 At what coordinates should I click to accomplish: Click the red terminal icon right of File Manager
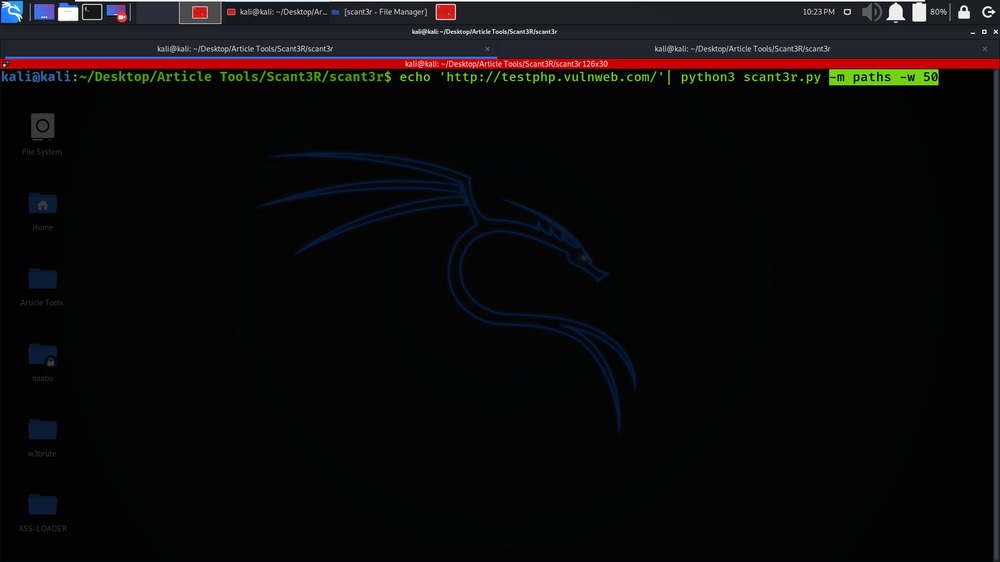(x=446, y=12)
